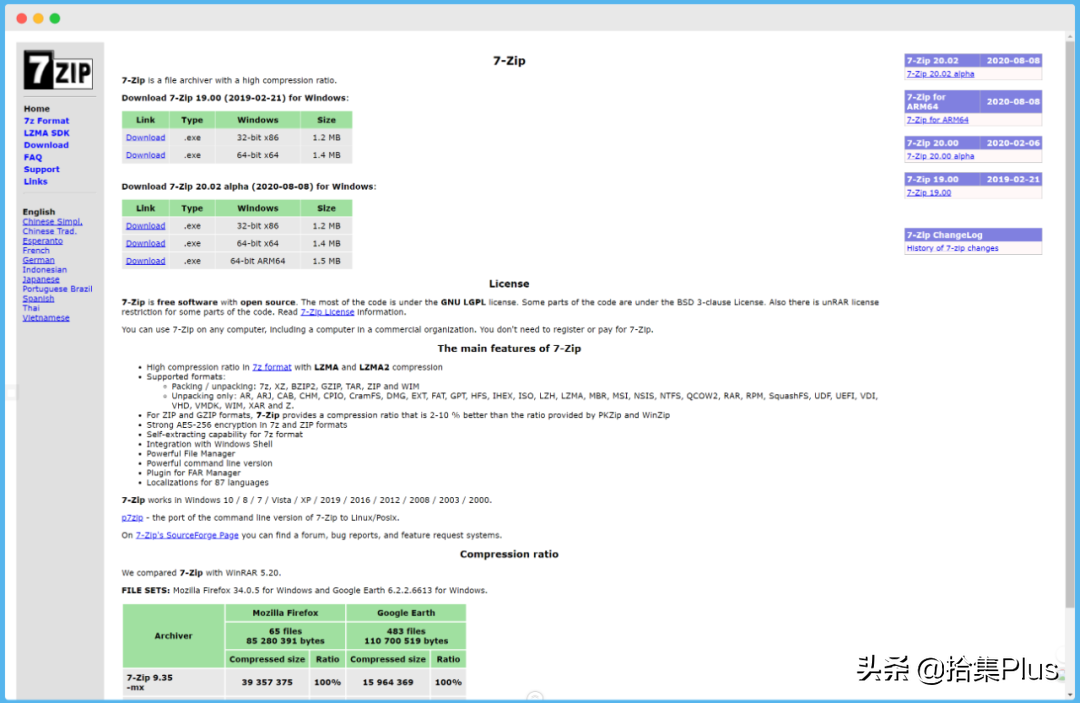Screen dimensions: 1080x703
Task: Open the 7z Format sidebar page
Action: point(46,120)
